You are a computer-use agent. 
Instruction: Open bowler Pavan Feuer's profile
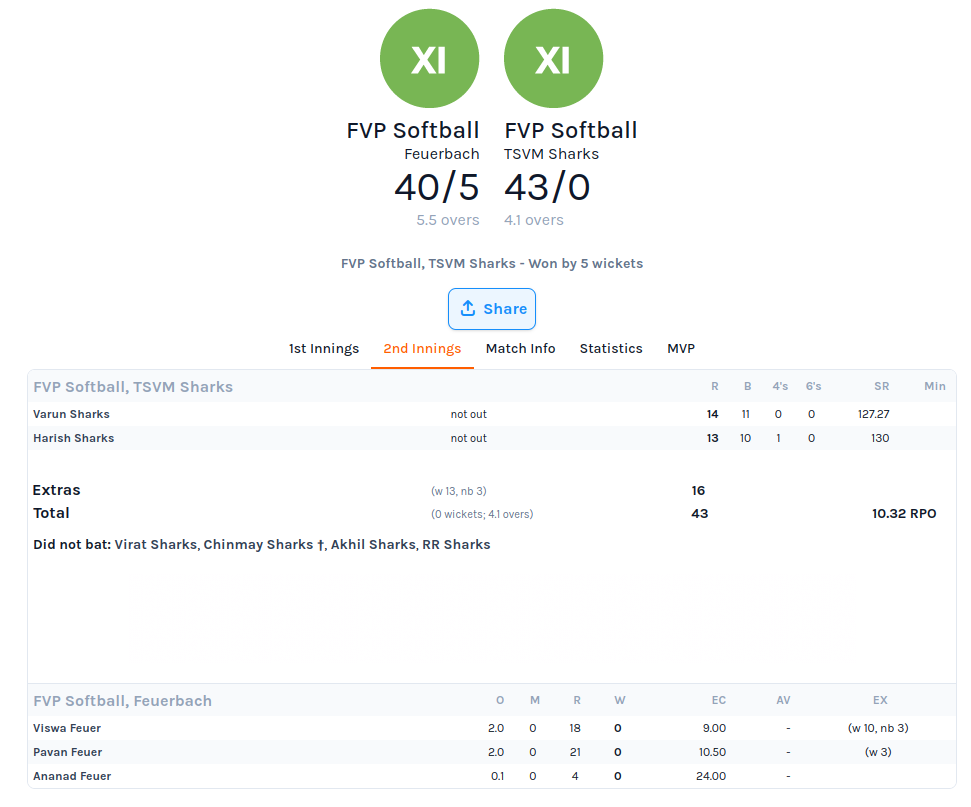click(x=67, y=752)
